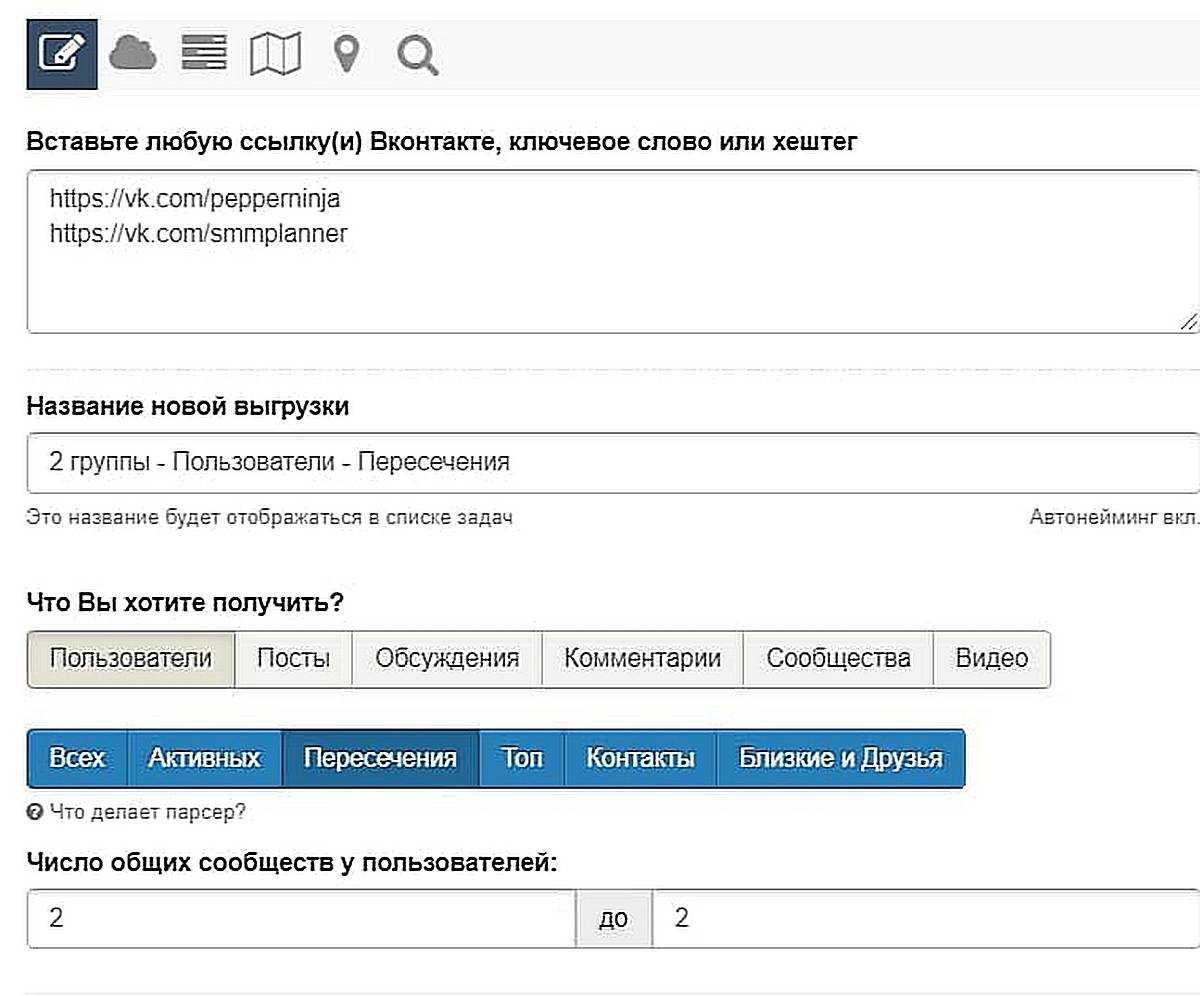Select the list rows icon
The image size is (1200, 996).
pos(204,54)
